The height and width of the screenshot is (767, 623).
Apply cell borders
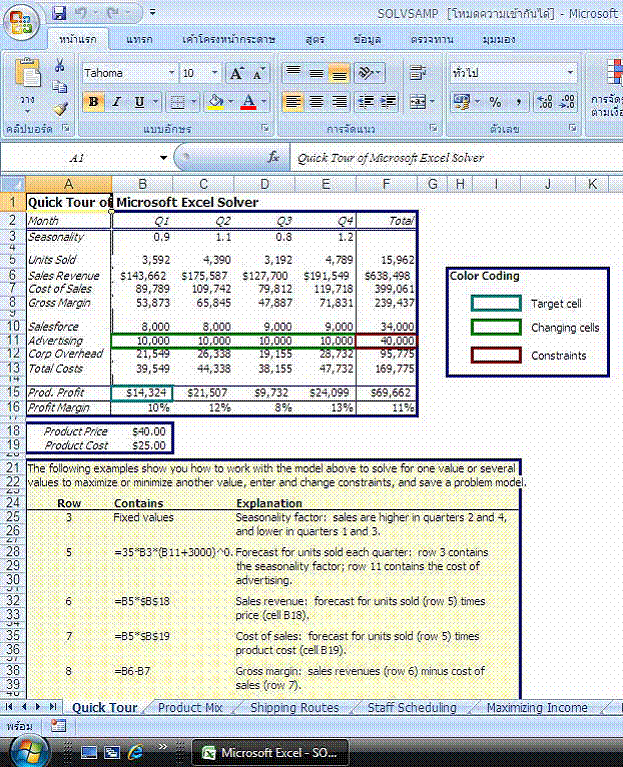click(178, 102)
